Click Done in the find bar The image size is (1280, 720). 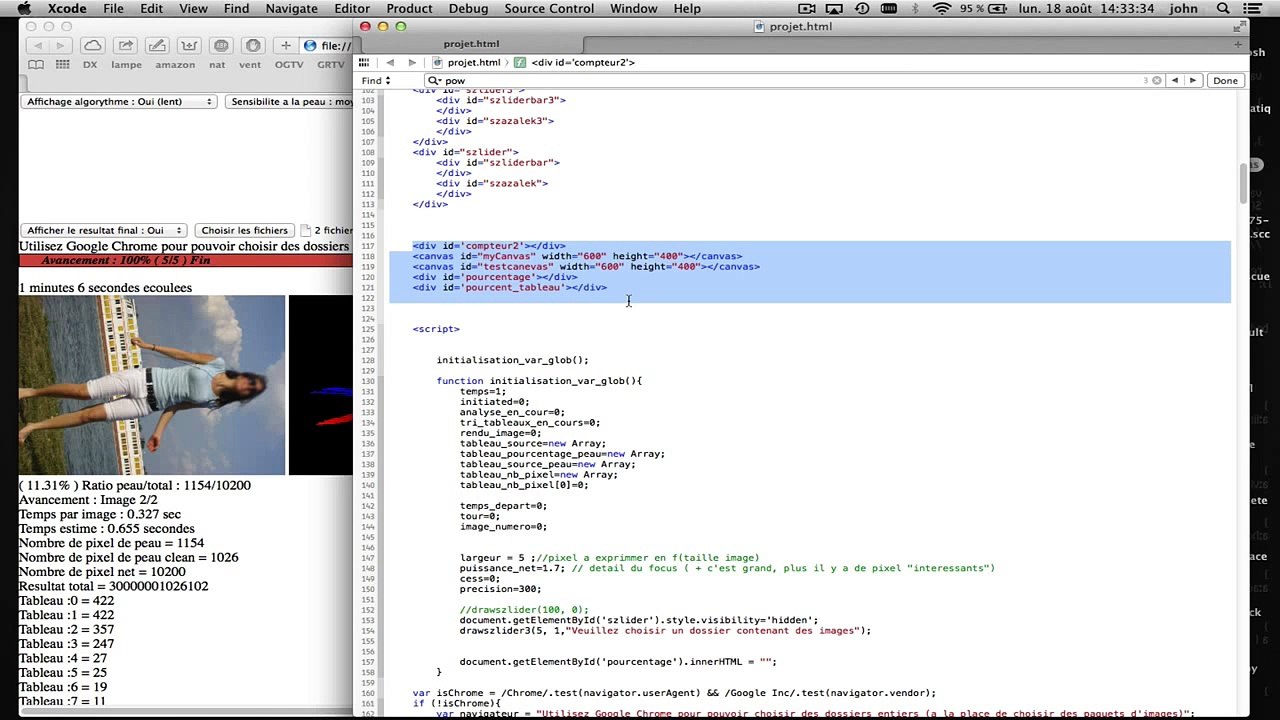[1225, 80]
